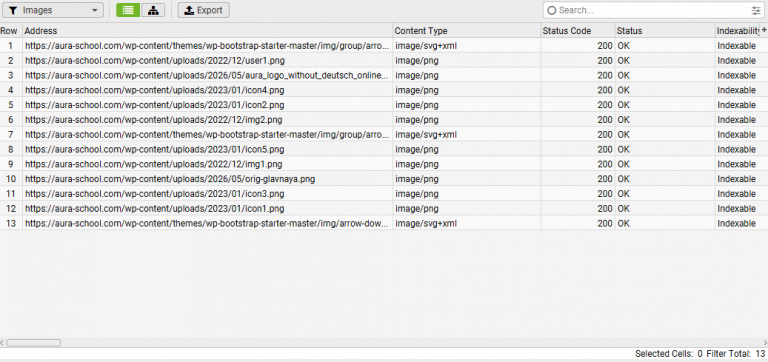
Task: Sort by Status Code column header
Action: tap(578, 31)
